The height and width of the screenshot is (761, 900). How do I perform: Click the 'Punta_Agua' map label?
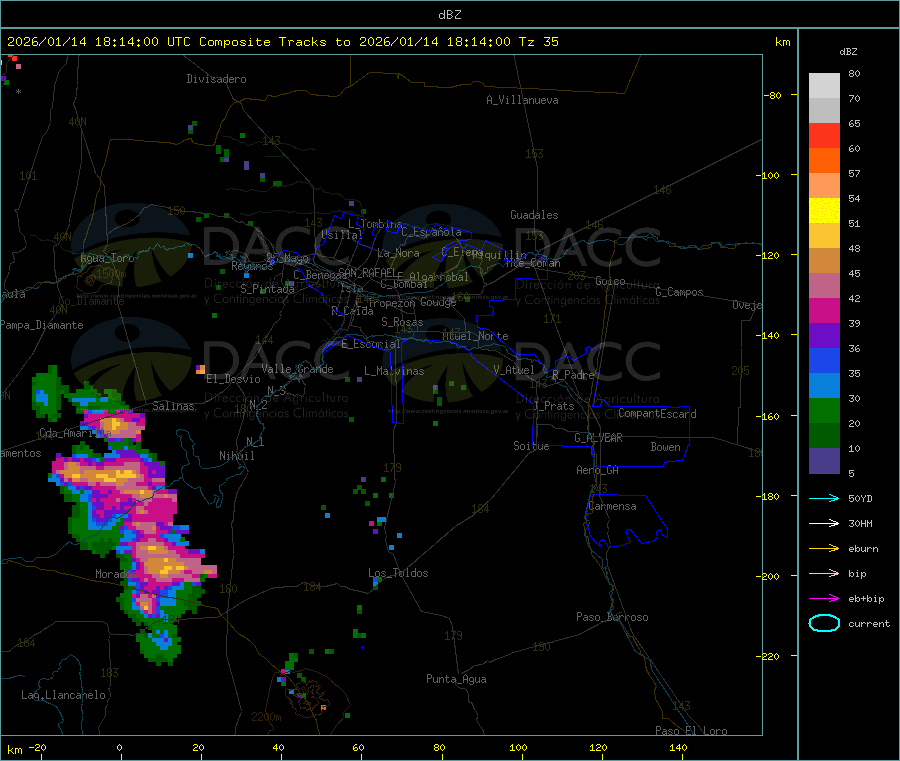[456, 679]
